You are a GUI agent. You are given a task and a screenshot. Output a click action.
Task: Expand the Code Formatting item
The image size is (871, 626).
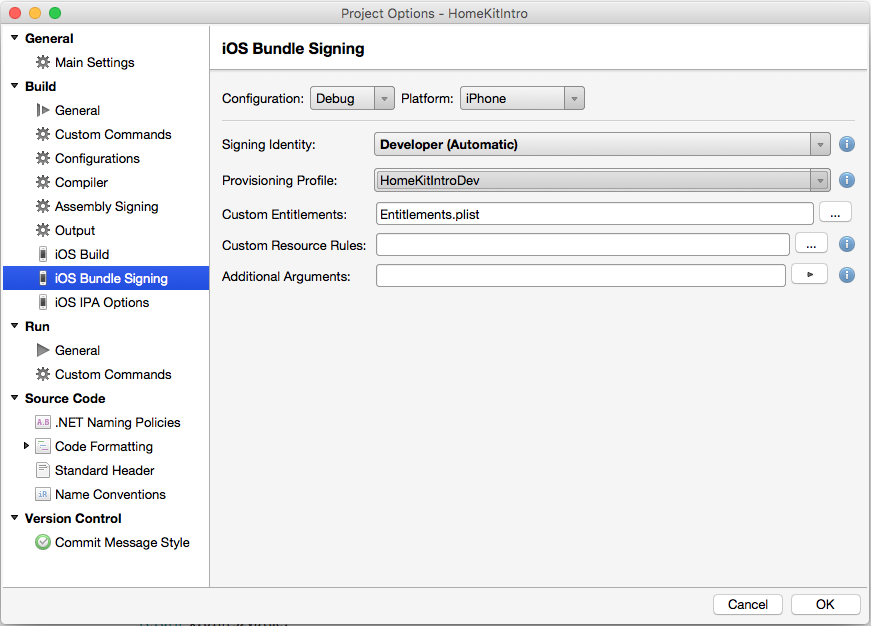[26, 446]
